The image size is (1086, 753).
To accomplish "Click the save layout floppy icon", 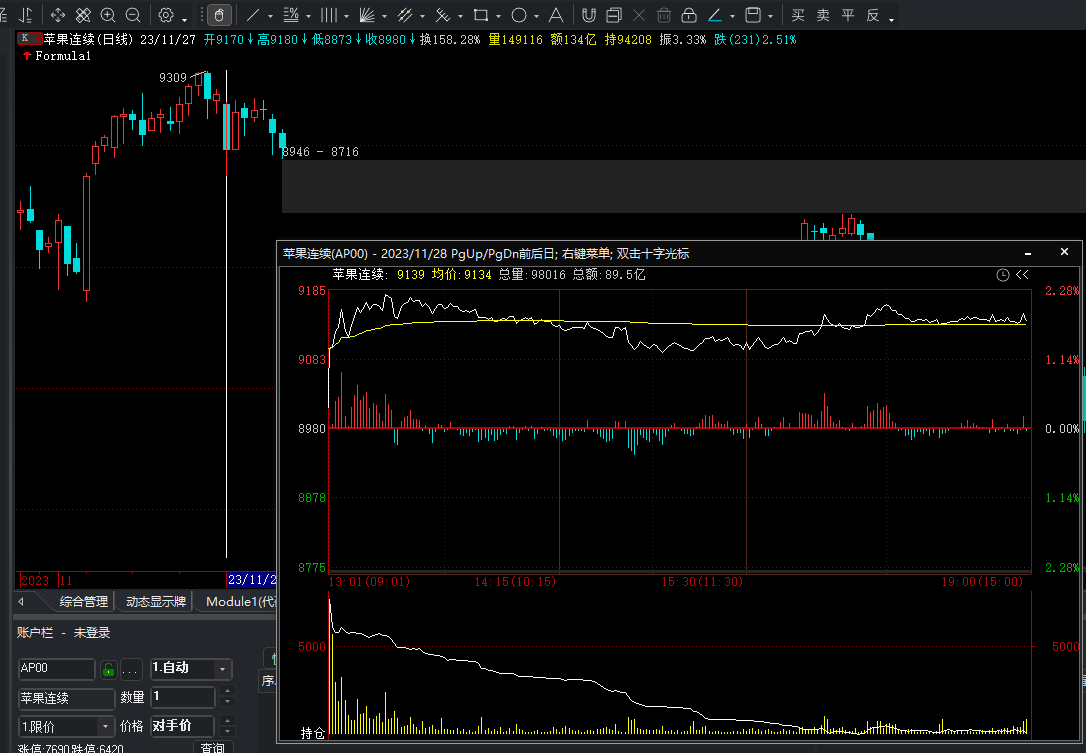I will click(753, 15).
